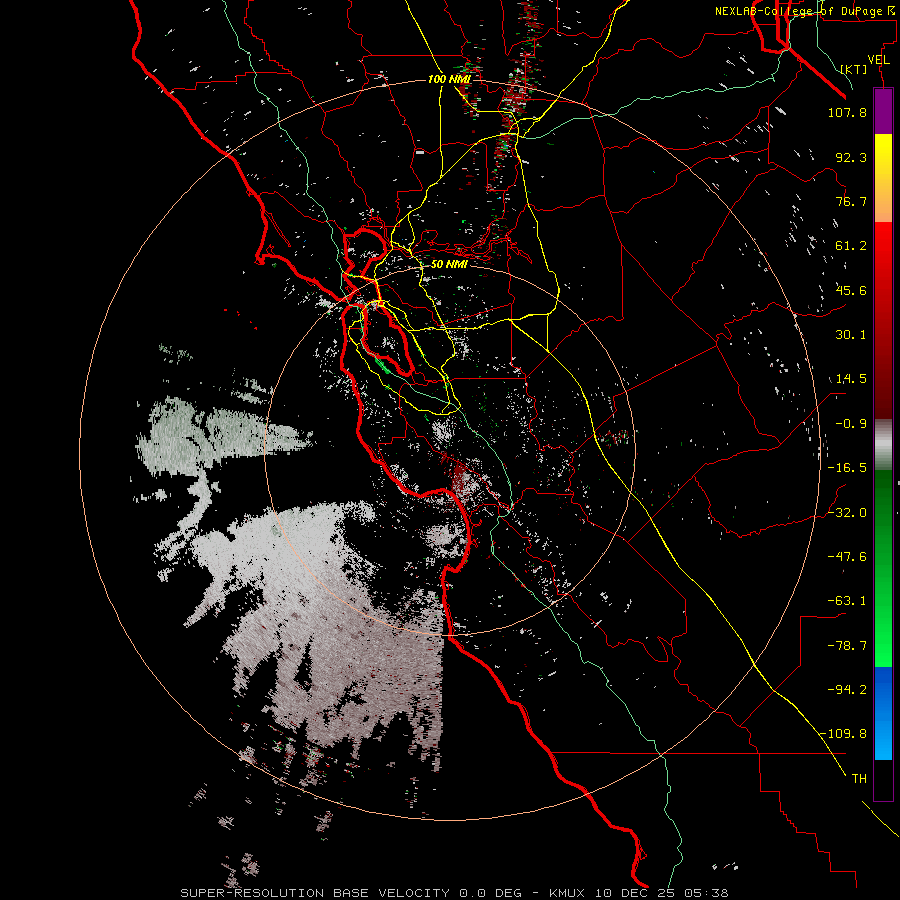Click the VEL legend title
This screenshot has width=900, height=900.
pos(879,60)
